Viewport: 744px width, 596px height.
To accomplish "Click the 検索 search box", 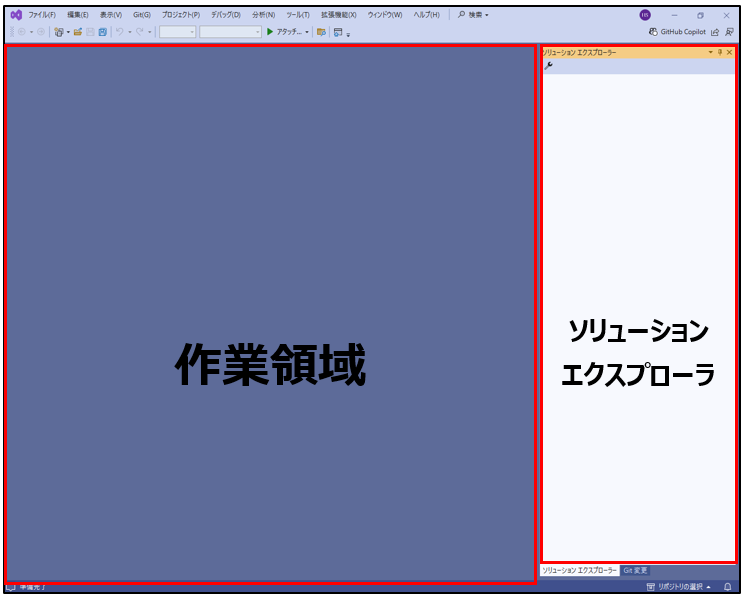I will point(474,15).
